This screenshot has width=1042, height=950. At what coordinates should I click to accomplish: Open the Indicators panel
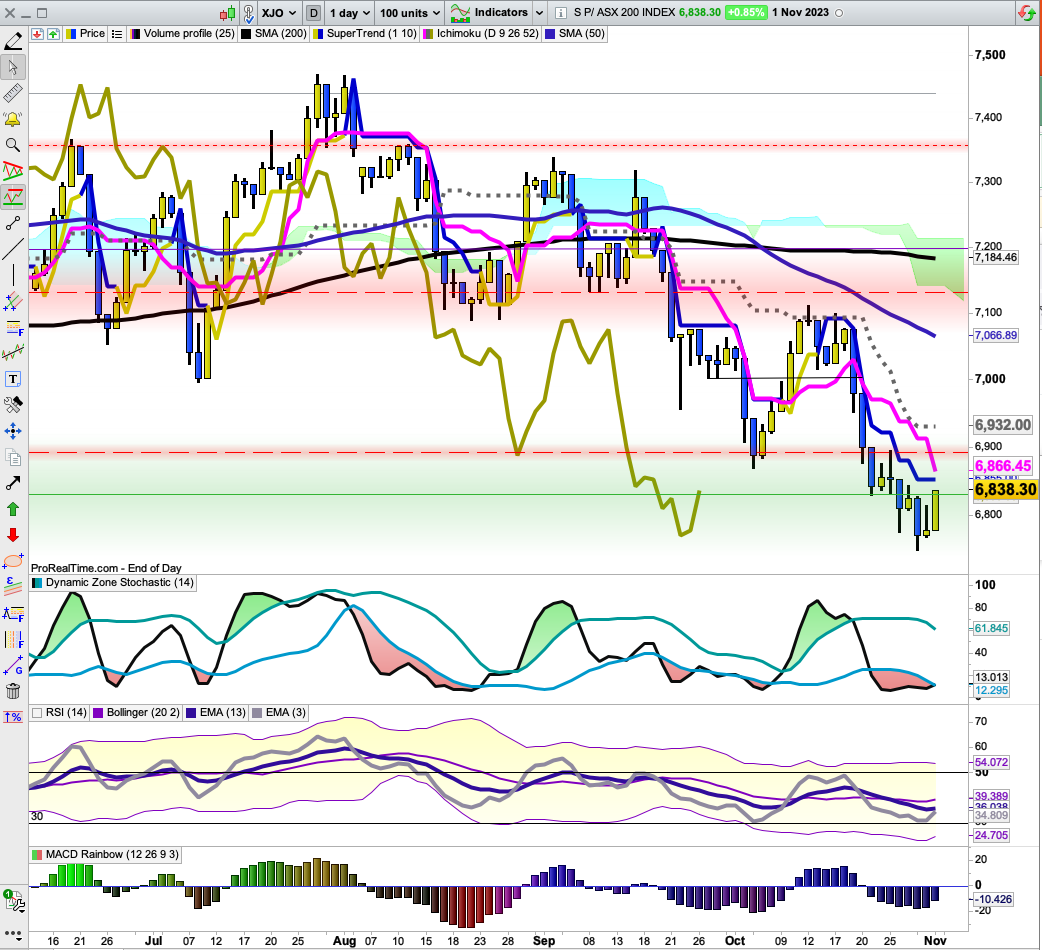click(490, 13)
